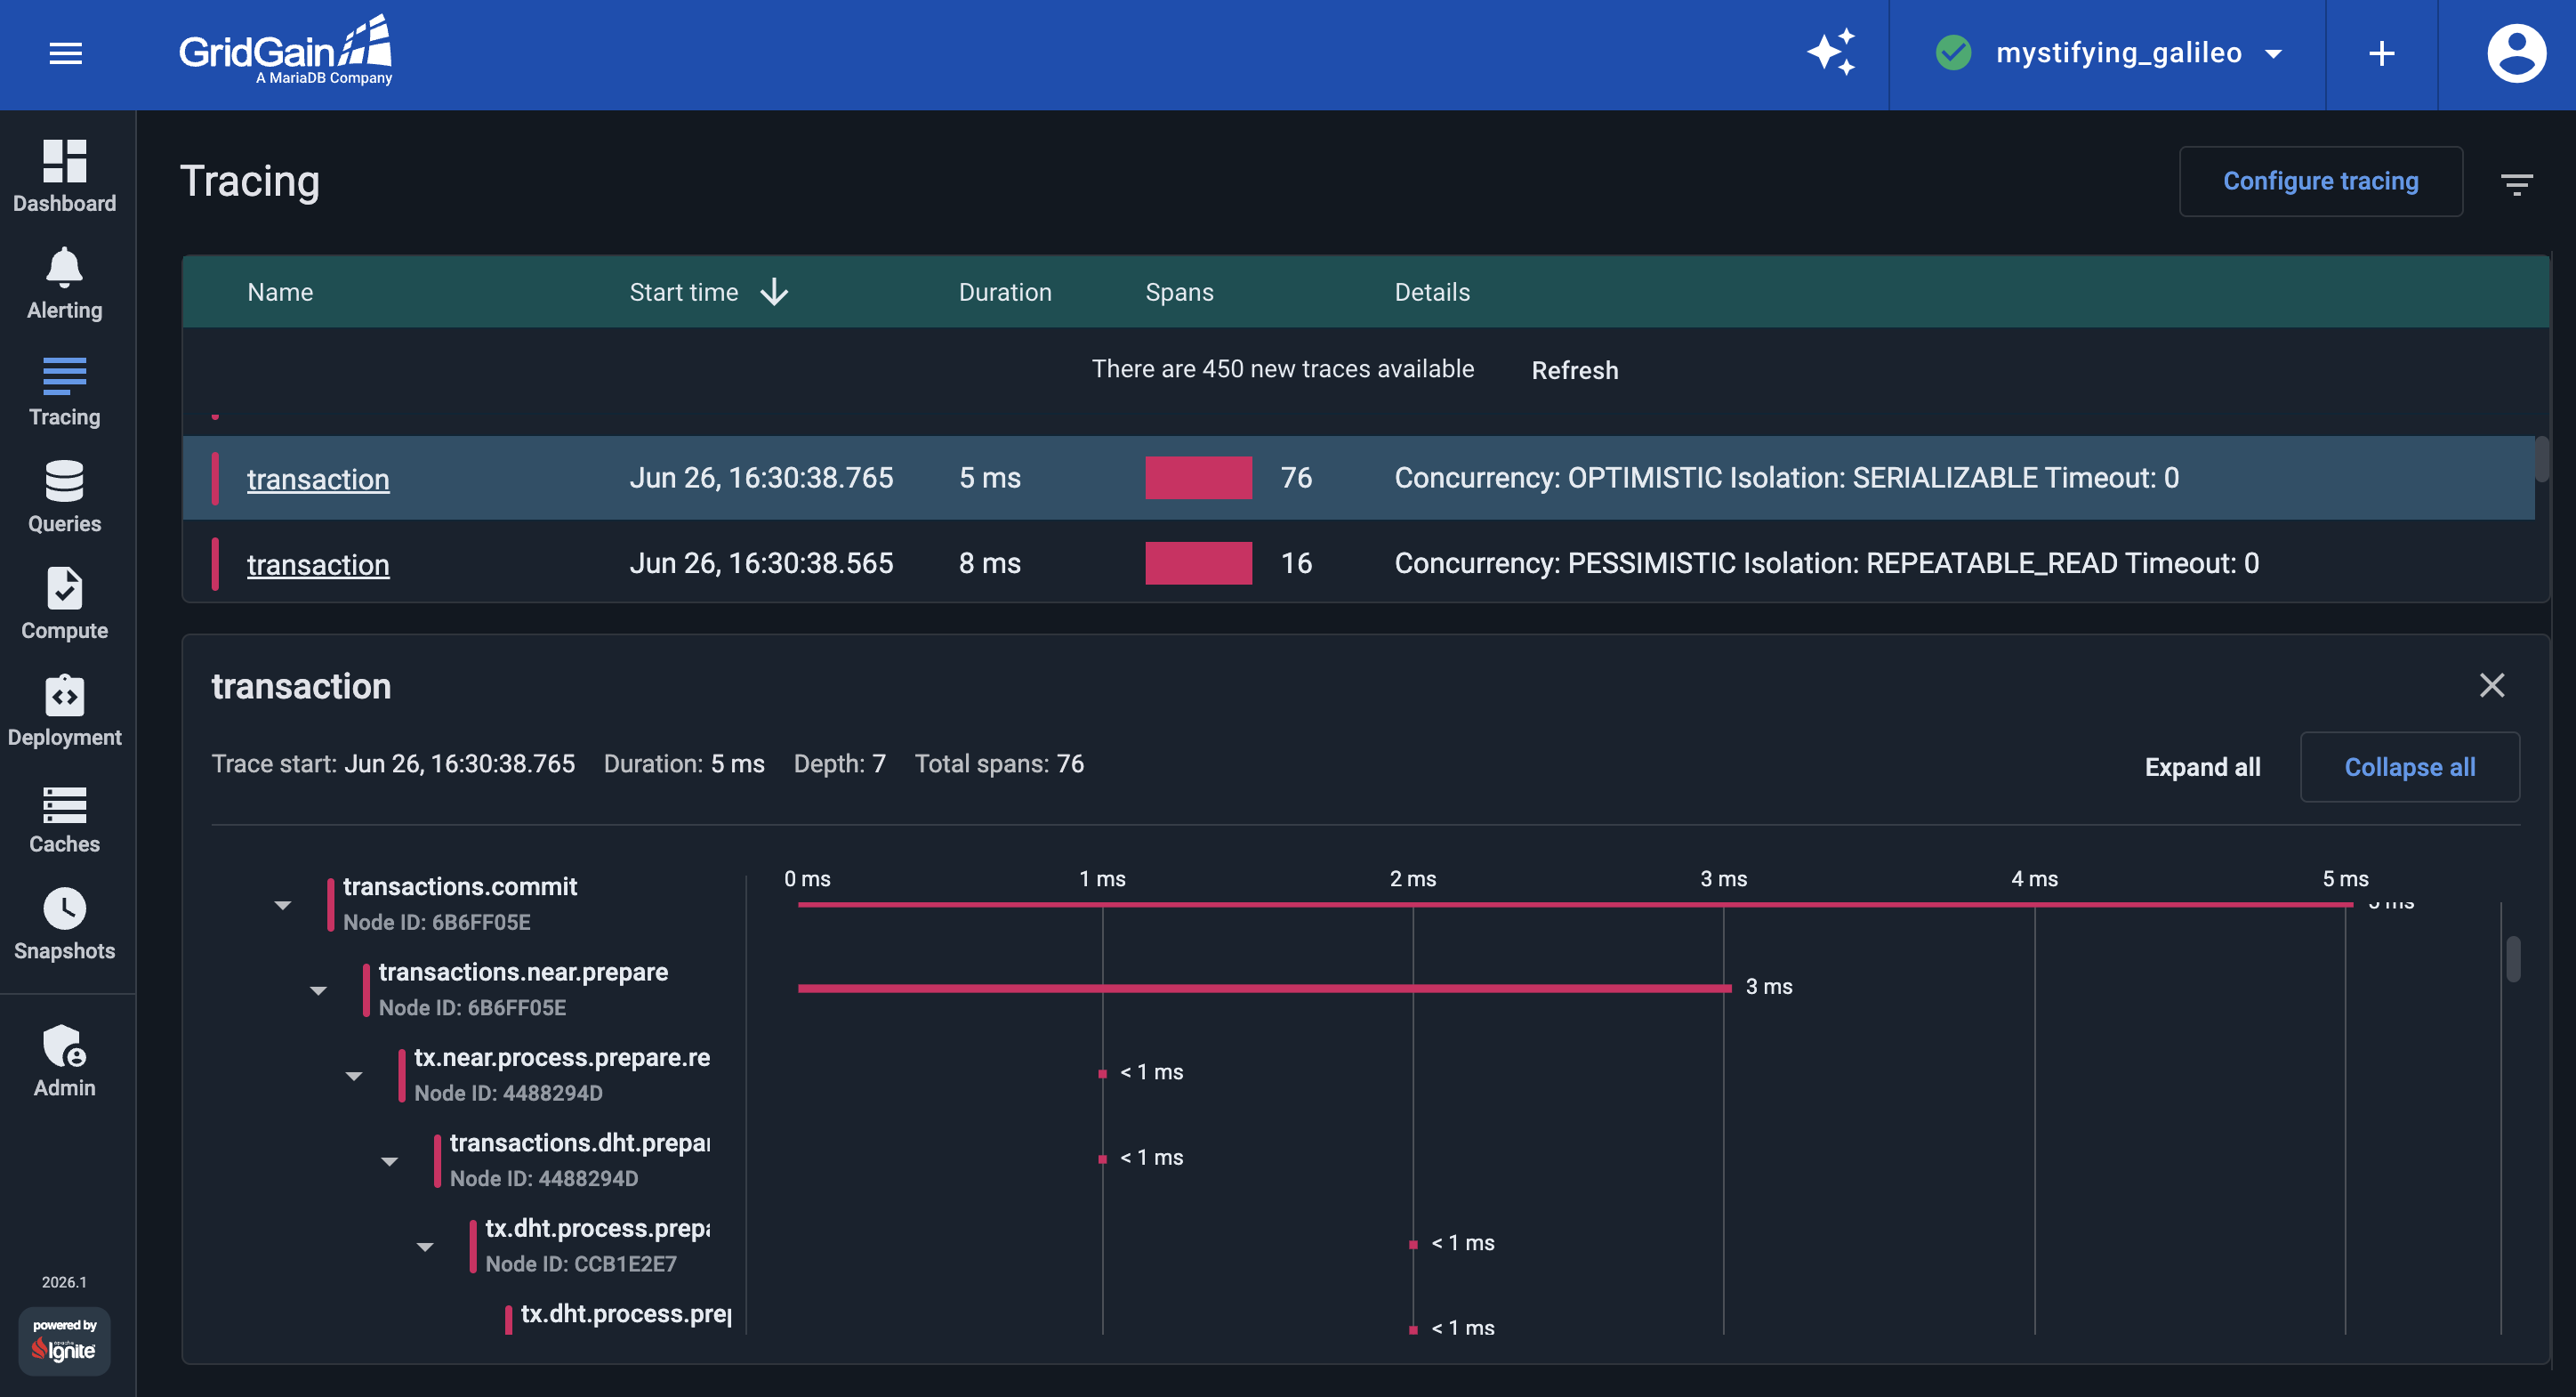2576x1397 pixels.
Task: Click the Depth: 7 text
Action: point(839,764)
